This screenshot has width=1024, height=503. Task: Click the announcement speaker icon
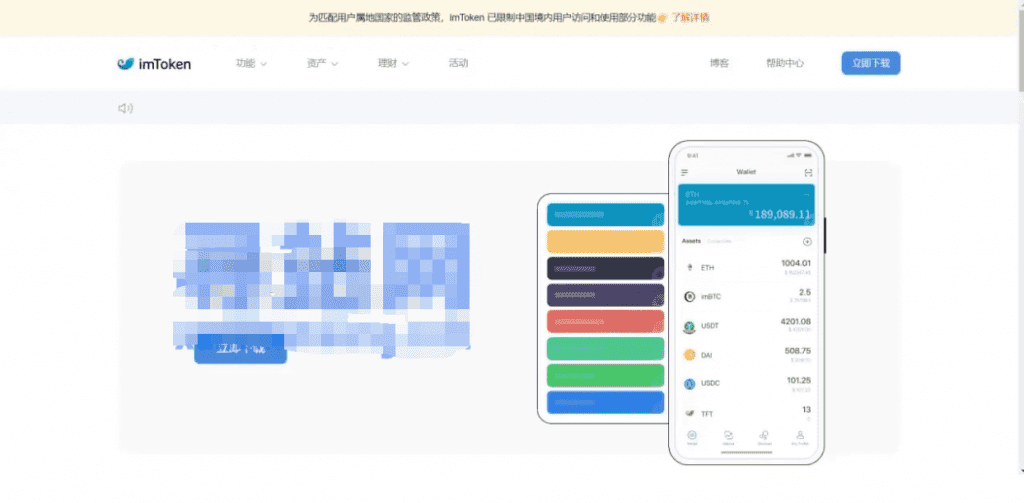[125, 108]
